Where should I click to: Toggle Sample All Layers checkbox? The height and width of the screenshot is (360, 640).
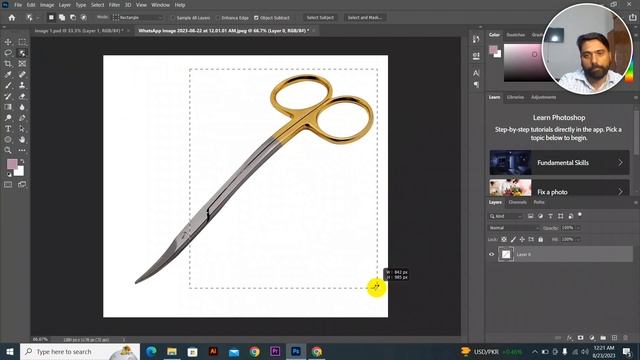tap(173, 18)
